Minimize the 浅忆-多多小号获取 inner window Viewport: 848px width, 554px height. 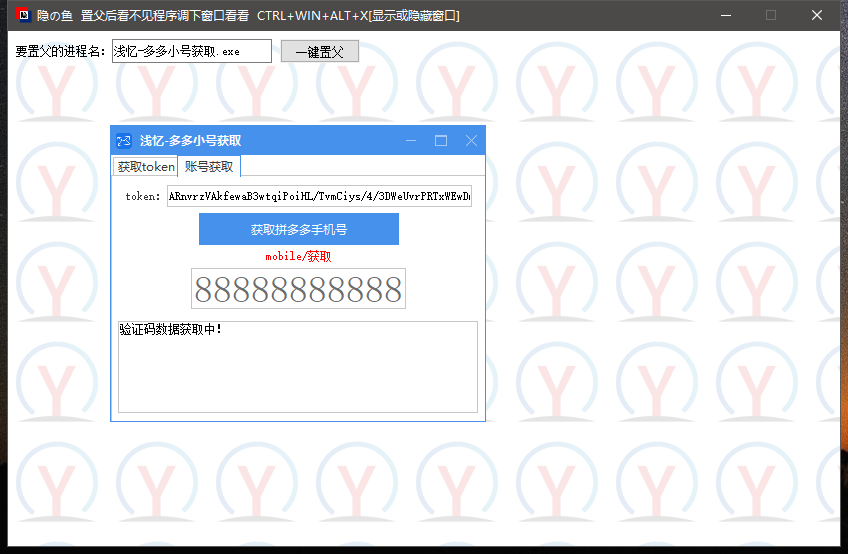click(411, 141)
